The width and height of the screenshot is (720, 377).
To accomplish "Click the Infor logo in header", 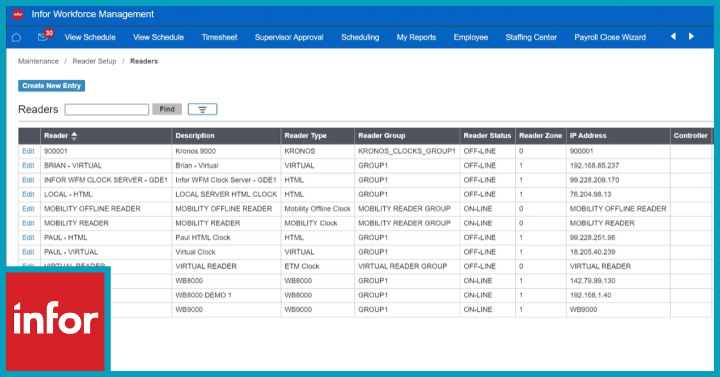I will tap(18, 14).
